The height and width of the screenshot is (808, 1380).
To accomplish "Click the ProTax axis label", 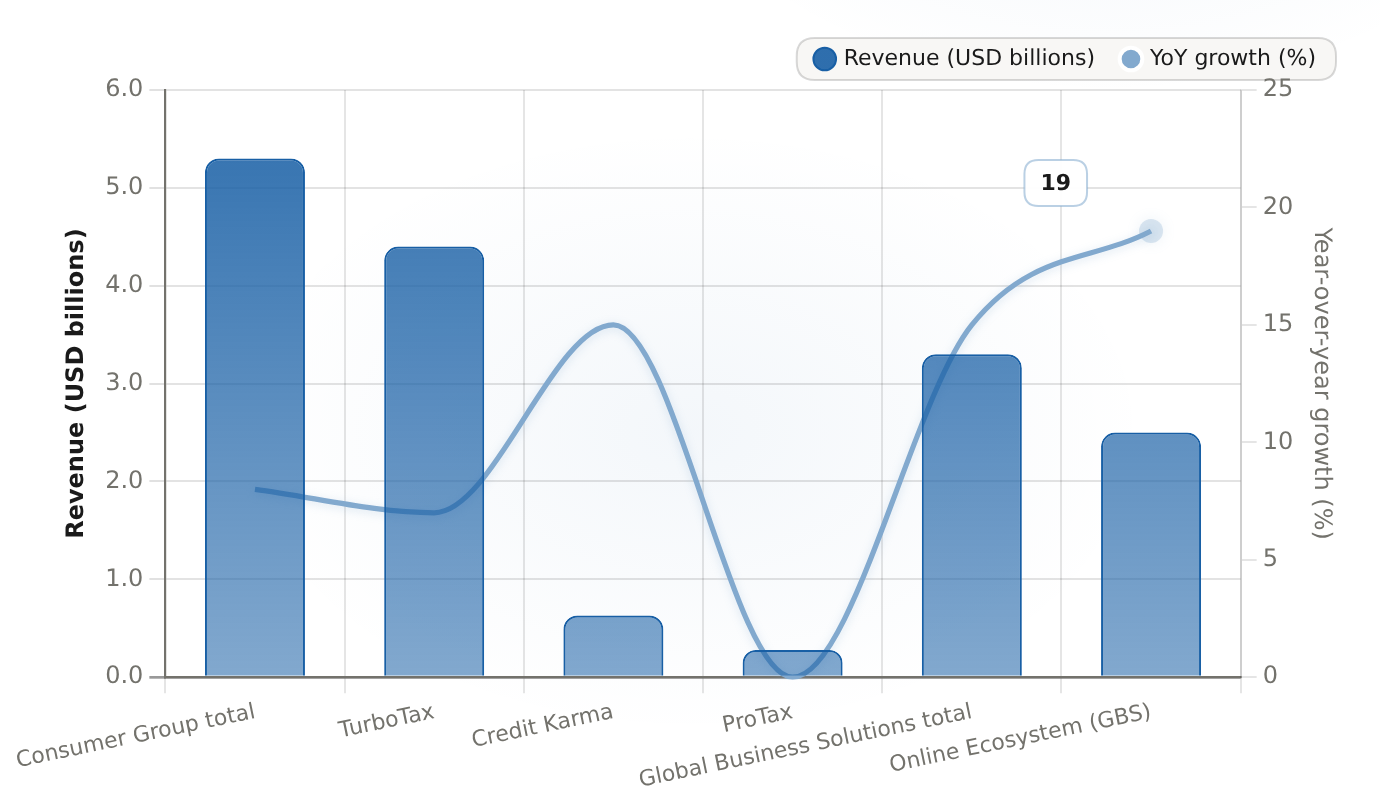I will (757, 717).
